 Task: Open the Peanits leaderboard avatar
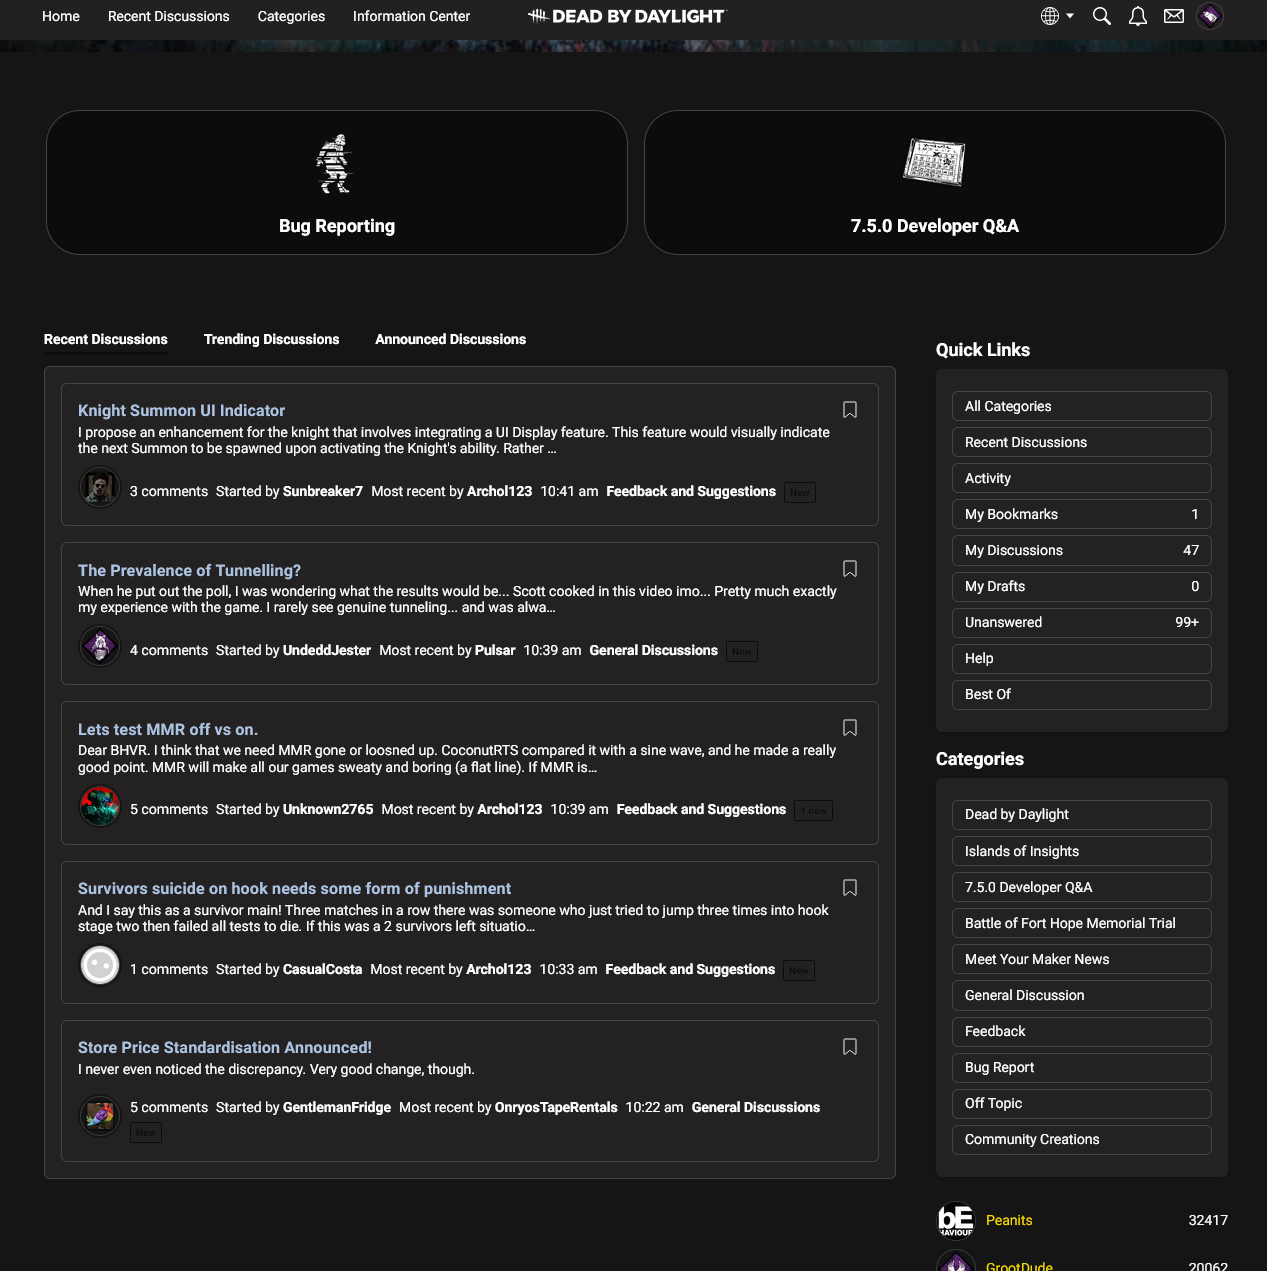coord(956,1220)
